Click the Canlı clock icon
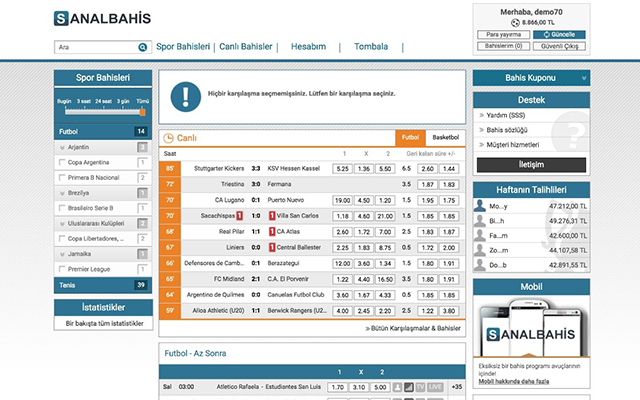The width and height of the screenshot is (640, 400). [x=168, y=137]
